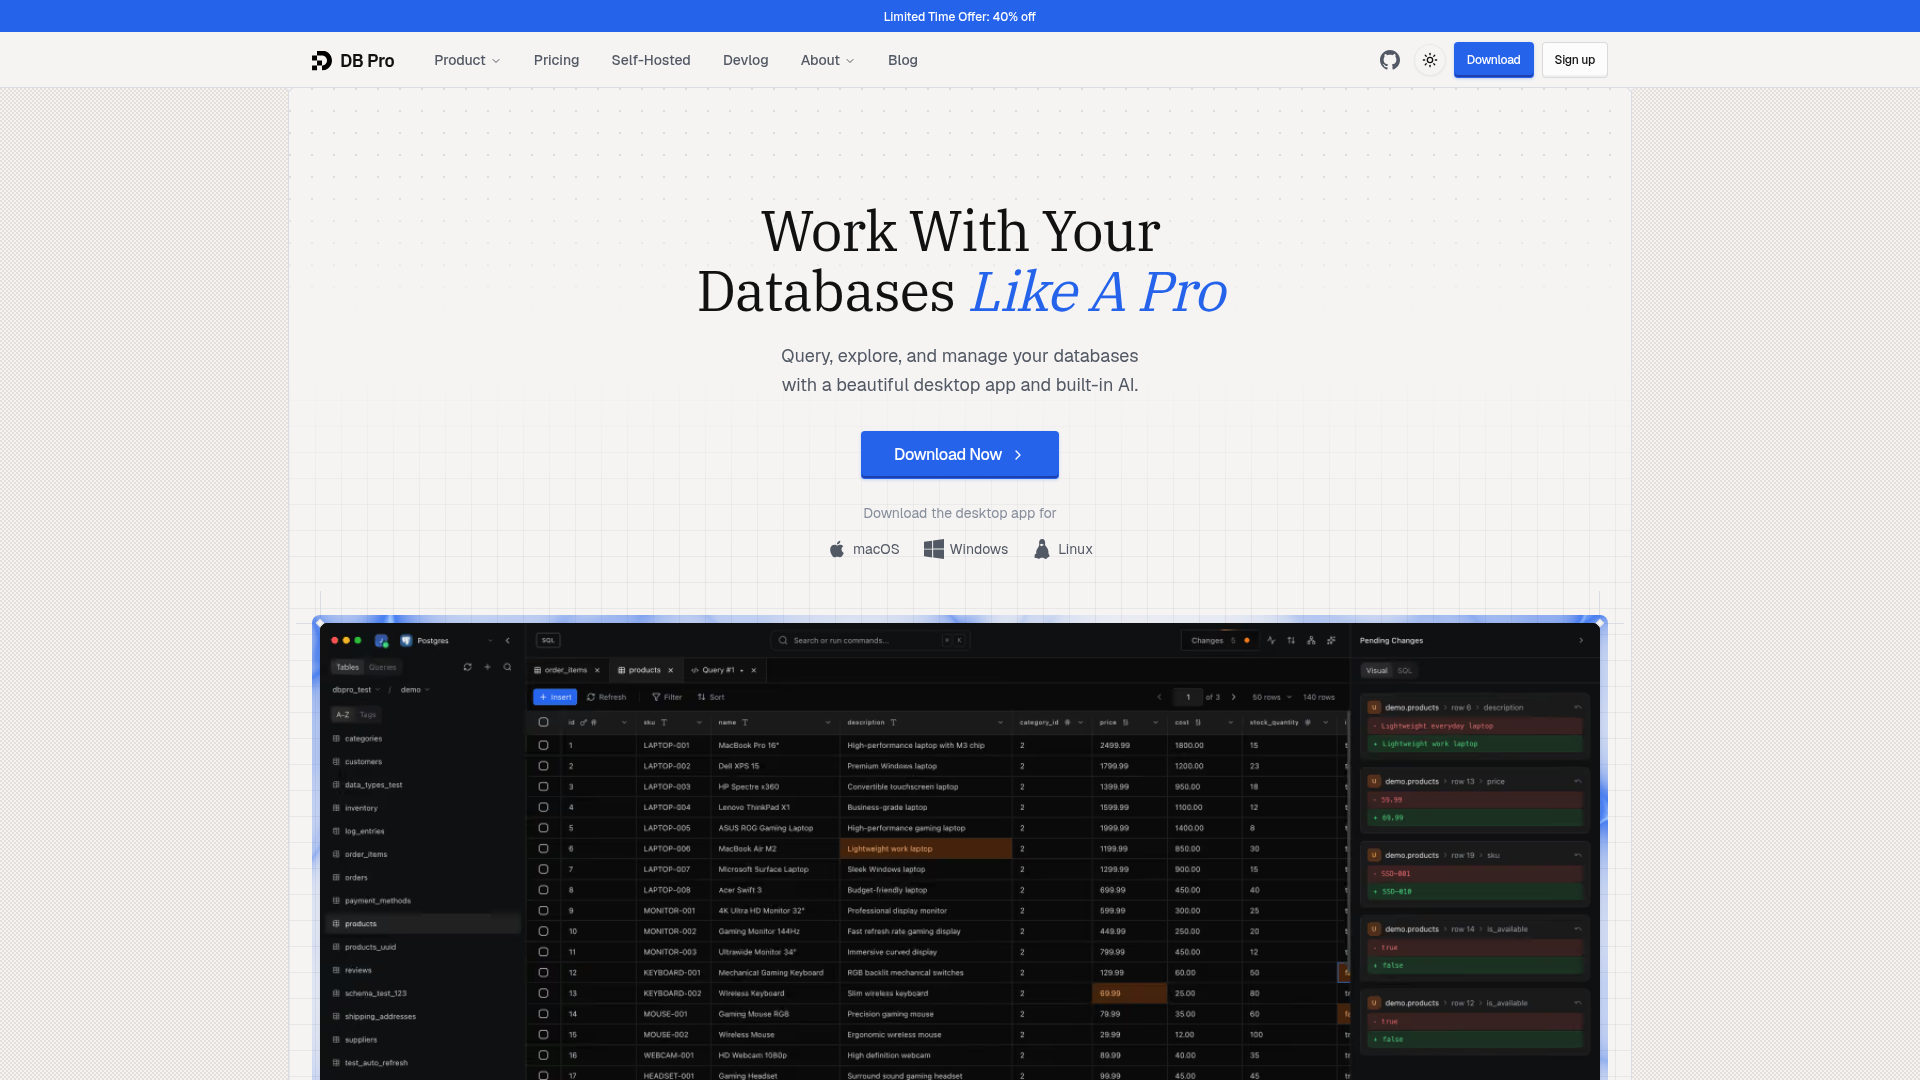1920x1080 pixels.
Task: Open the 50 rows page-size dropdown
Action: point(1272,697)
